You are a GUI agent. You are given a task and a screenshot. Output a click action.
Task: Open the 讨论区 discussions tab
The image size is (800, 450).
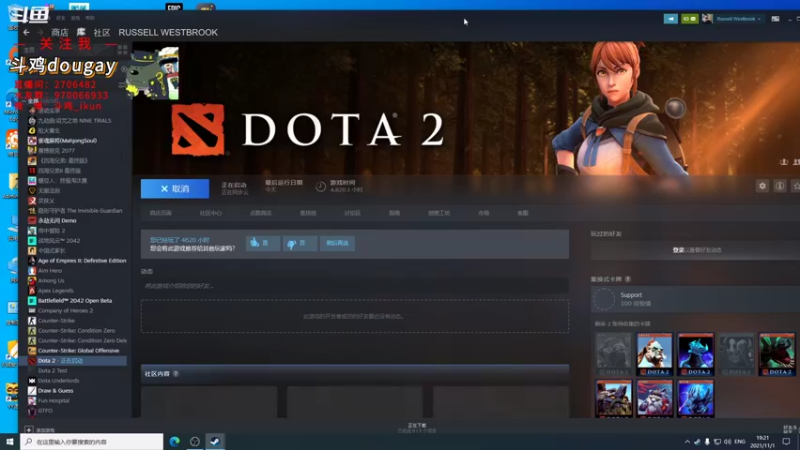pos(352,213)
